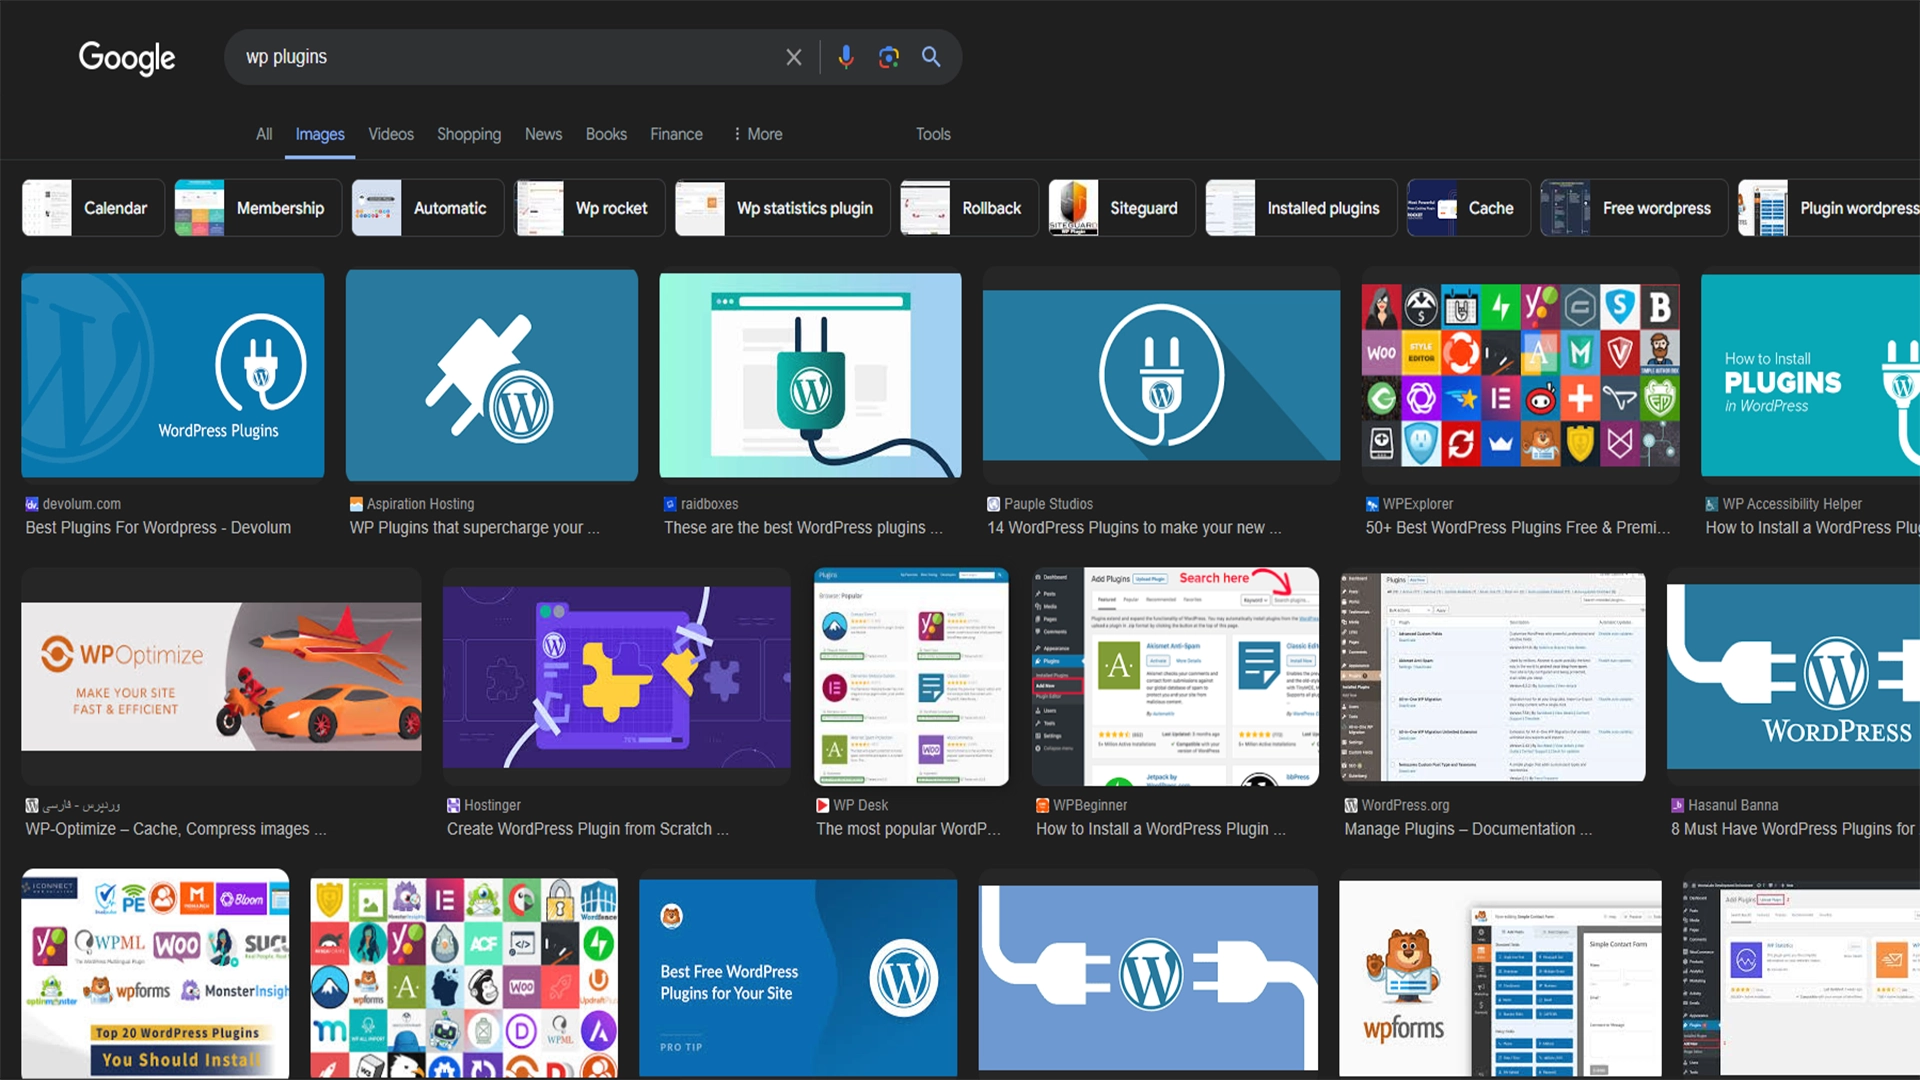Open the Shopping tab
The image size is (1920, 1080).
tap(469, 134)
